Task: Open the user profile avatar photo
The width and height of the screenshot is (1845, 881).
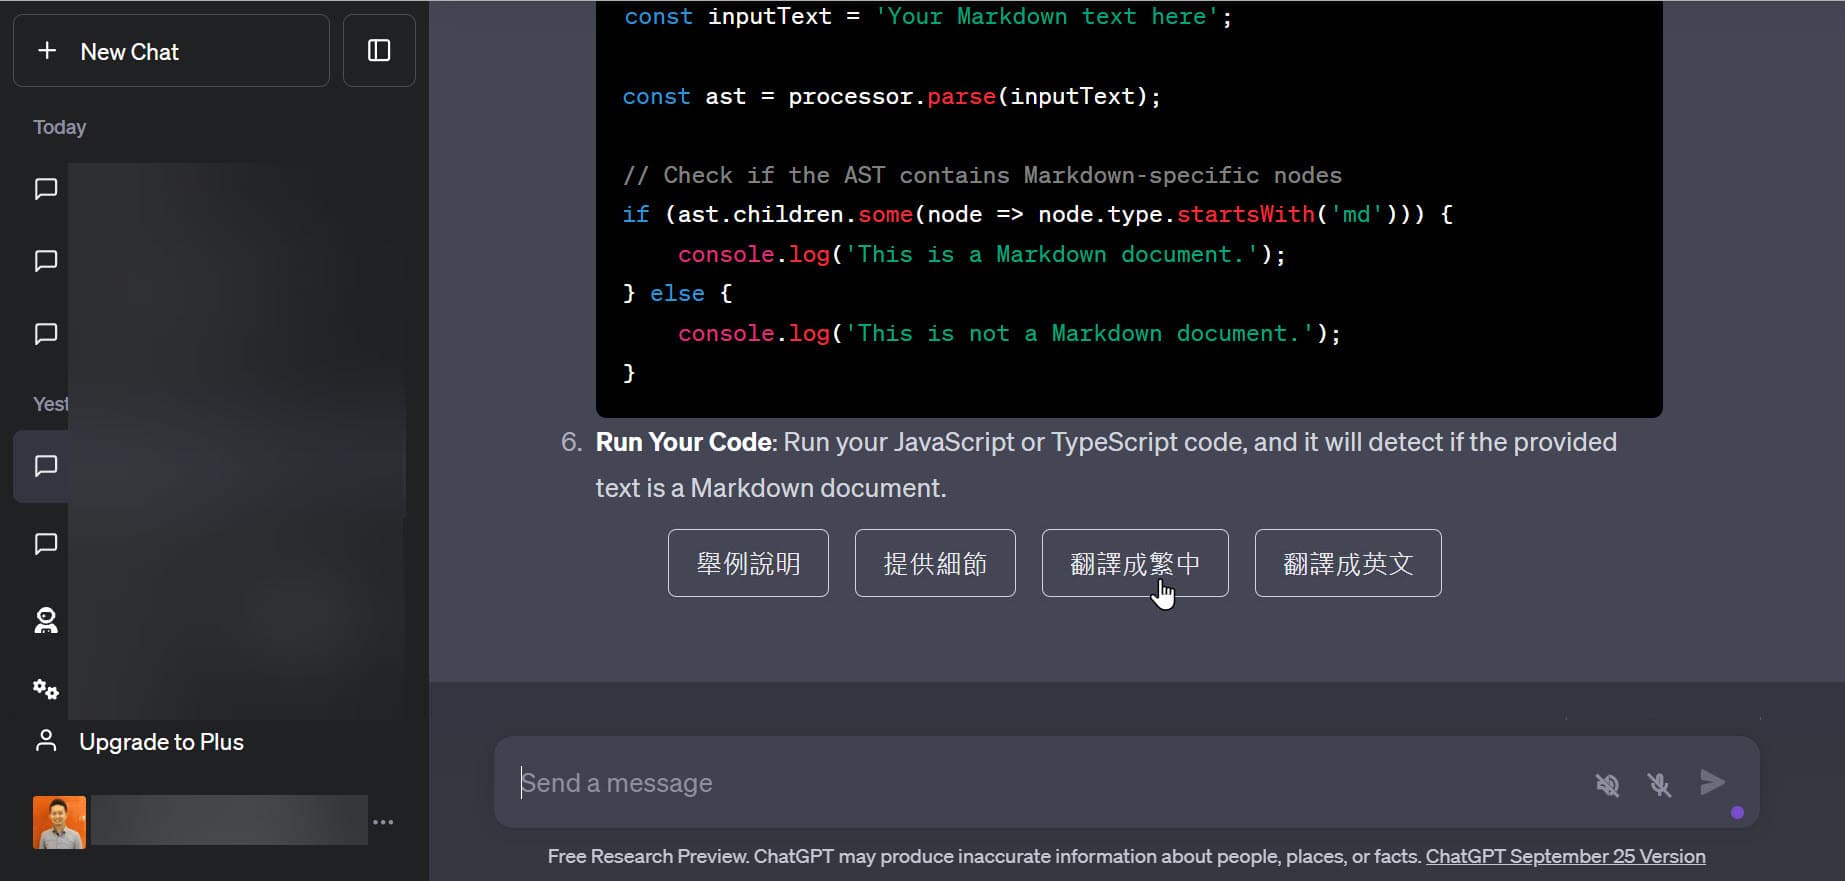Action: [59, 822]
